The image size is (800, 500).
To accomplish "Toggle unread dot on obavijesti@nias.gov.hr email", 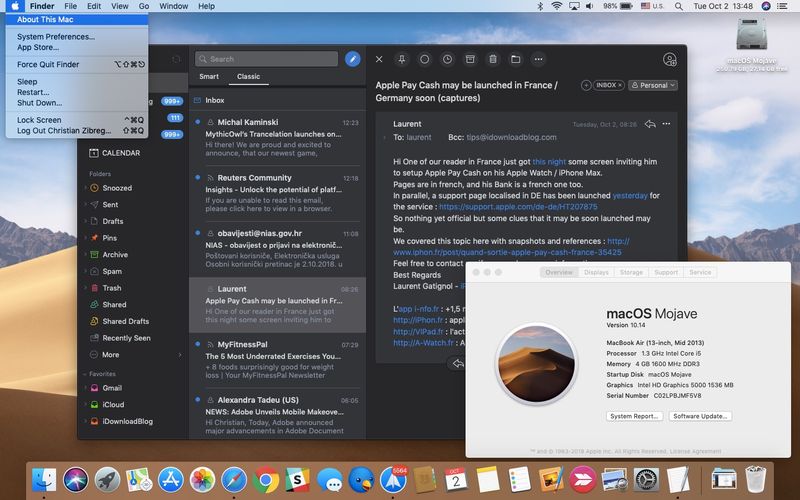I will 197,233.
